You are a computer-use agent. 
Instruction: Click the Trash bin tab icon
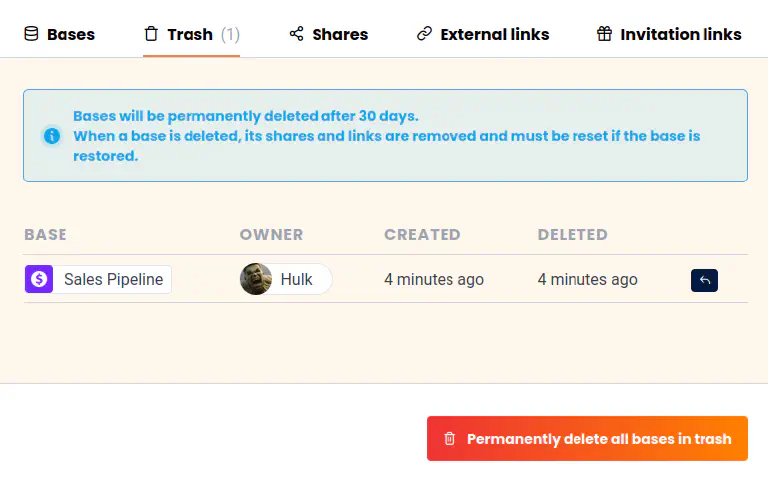(x=152, y=34)
